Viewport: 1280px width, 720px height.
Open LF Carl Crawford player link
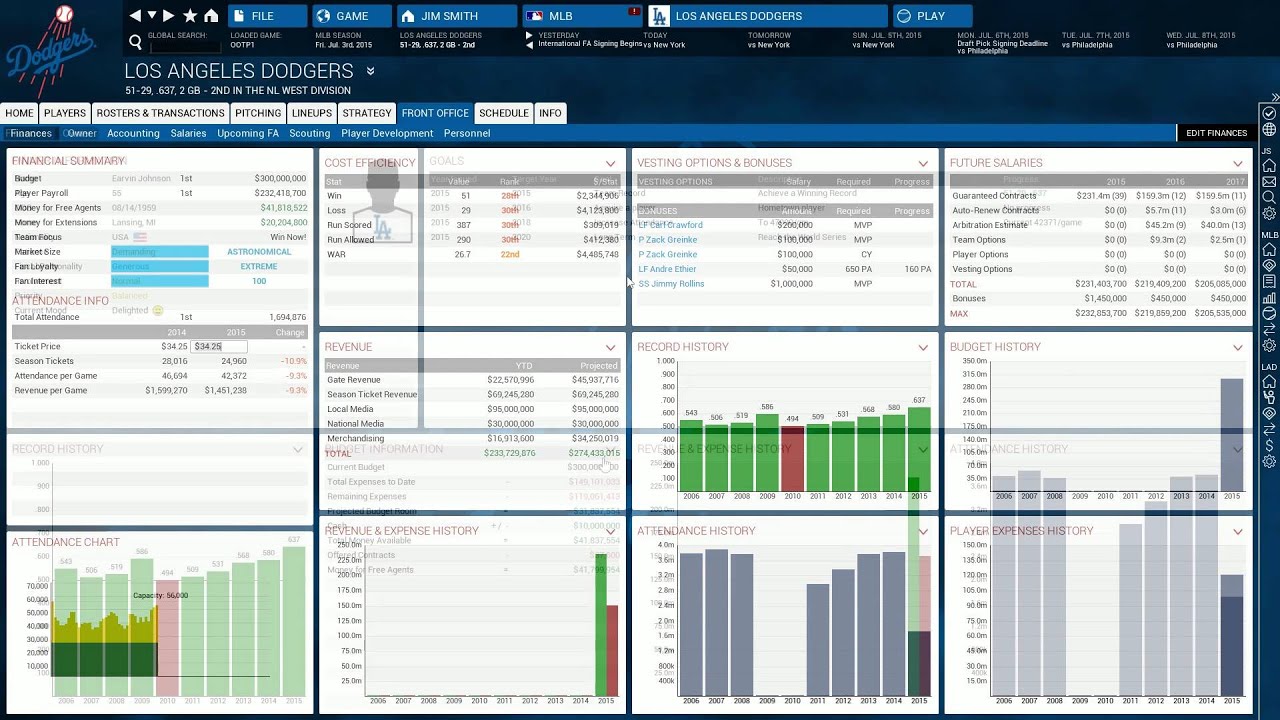(x=671, y=225)
